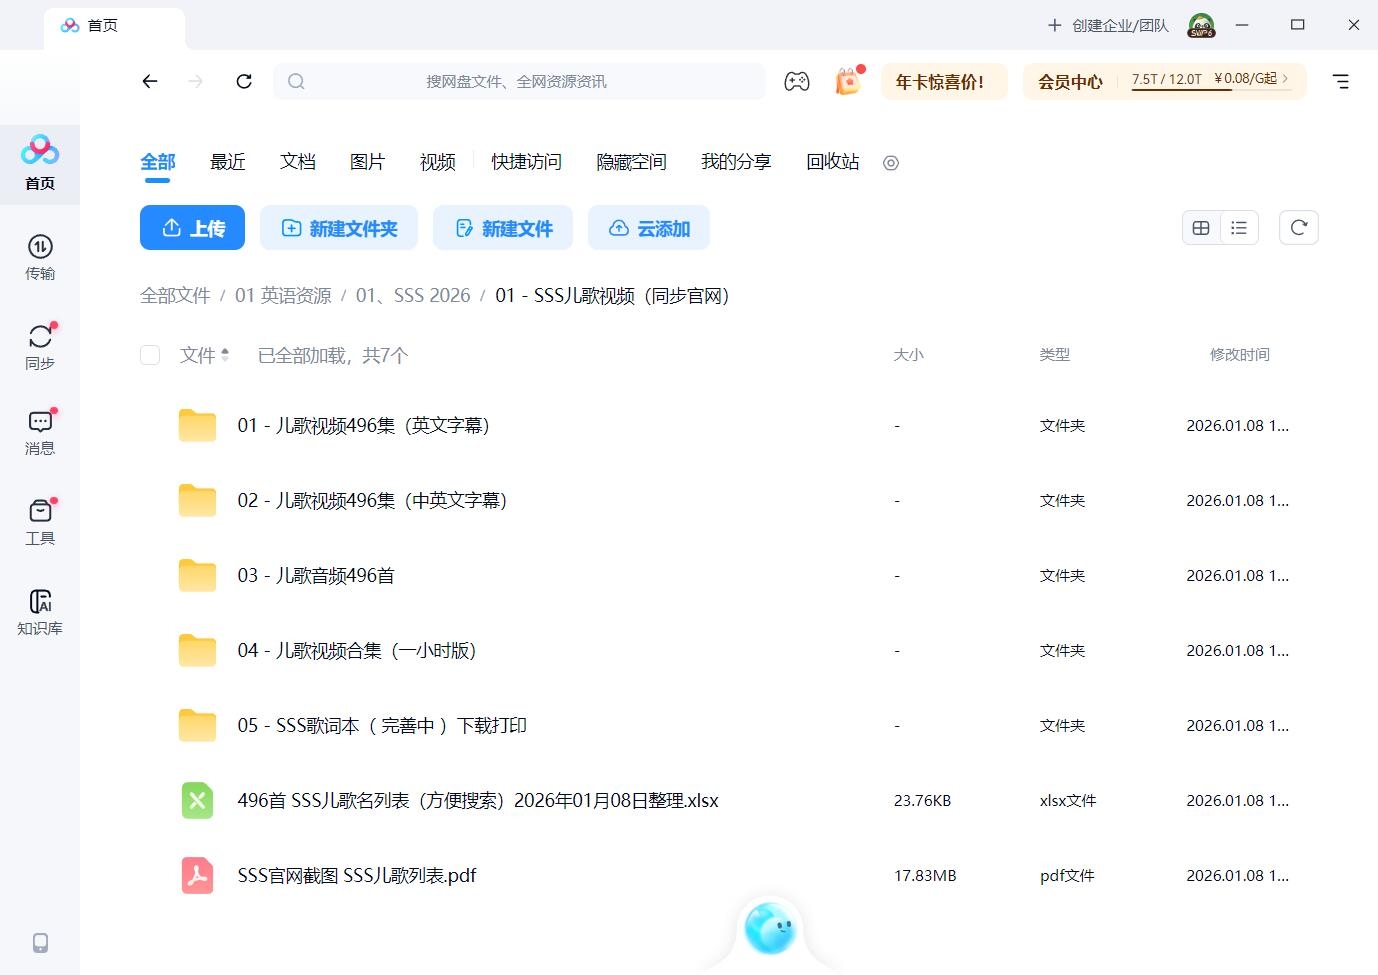Switch to the 图片 tab
Screen dimensions: 1378x975
point(367,162)
